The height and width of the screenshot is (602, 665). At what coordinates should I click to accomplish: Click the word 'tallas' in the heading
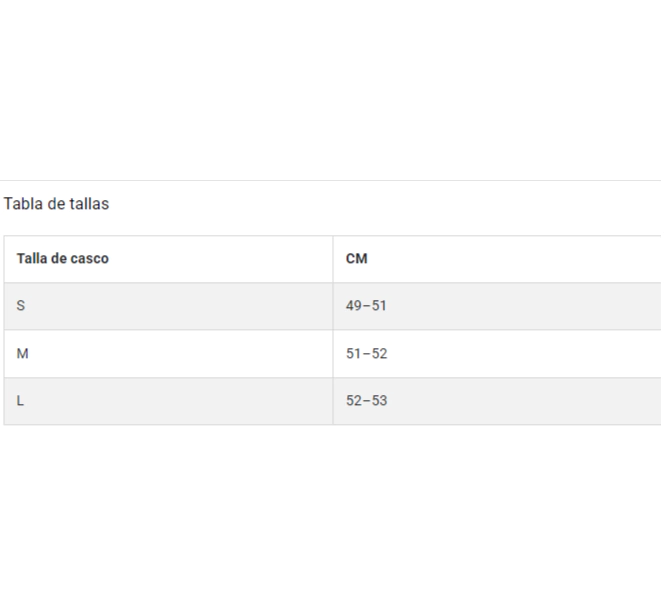point(89,204)
